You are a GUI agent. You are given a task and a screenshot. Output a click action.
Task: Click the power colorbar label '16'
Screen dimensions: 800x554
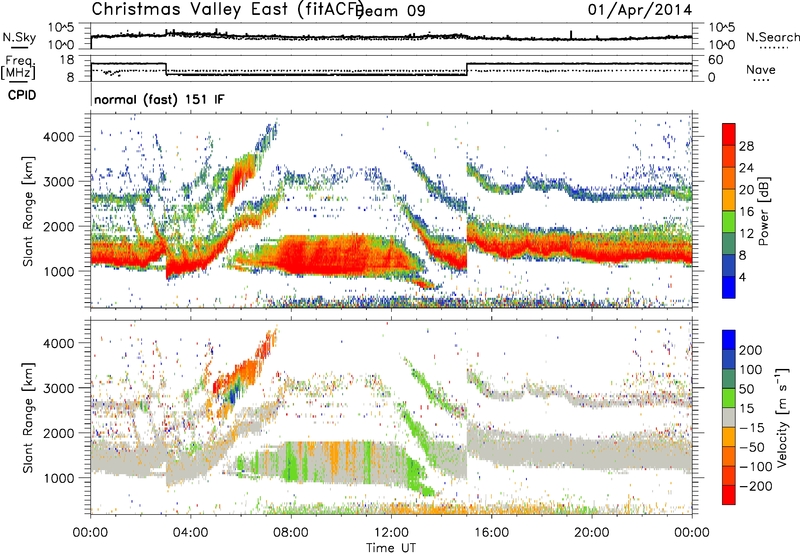[x=746, y=212]
